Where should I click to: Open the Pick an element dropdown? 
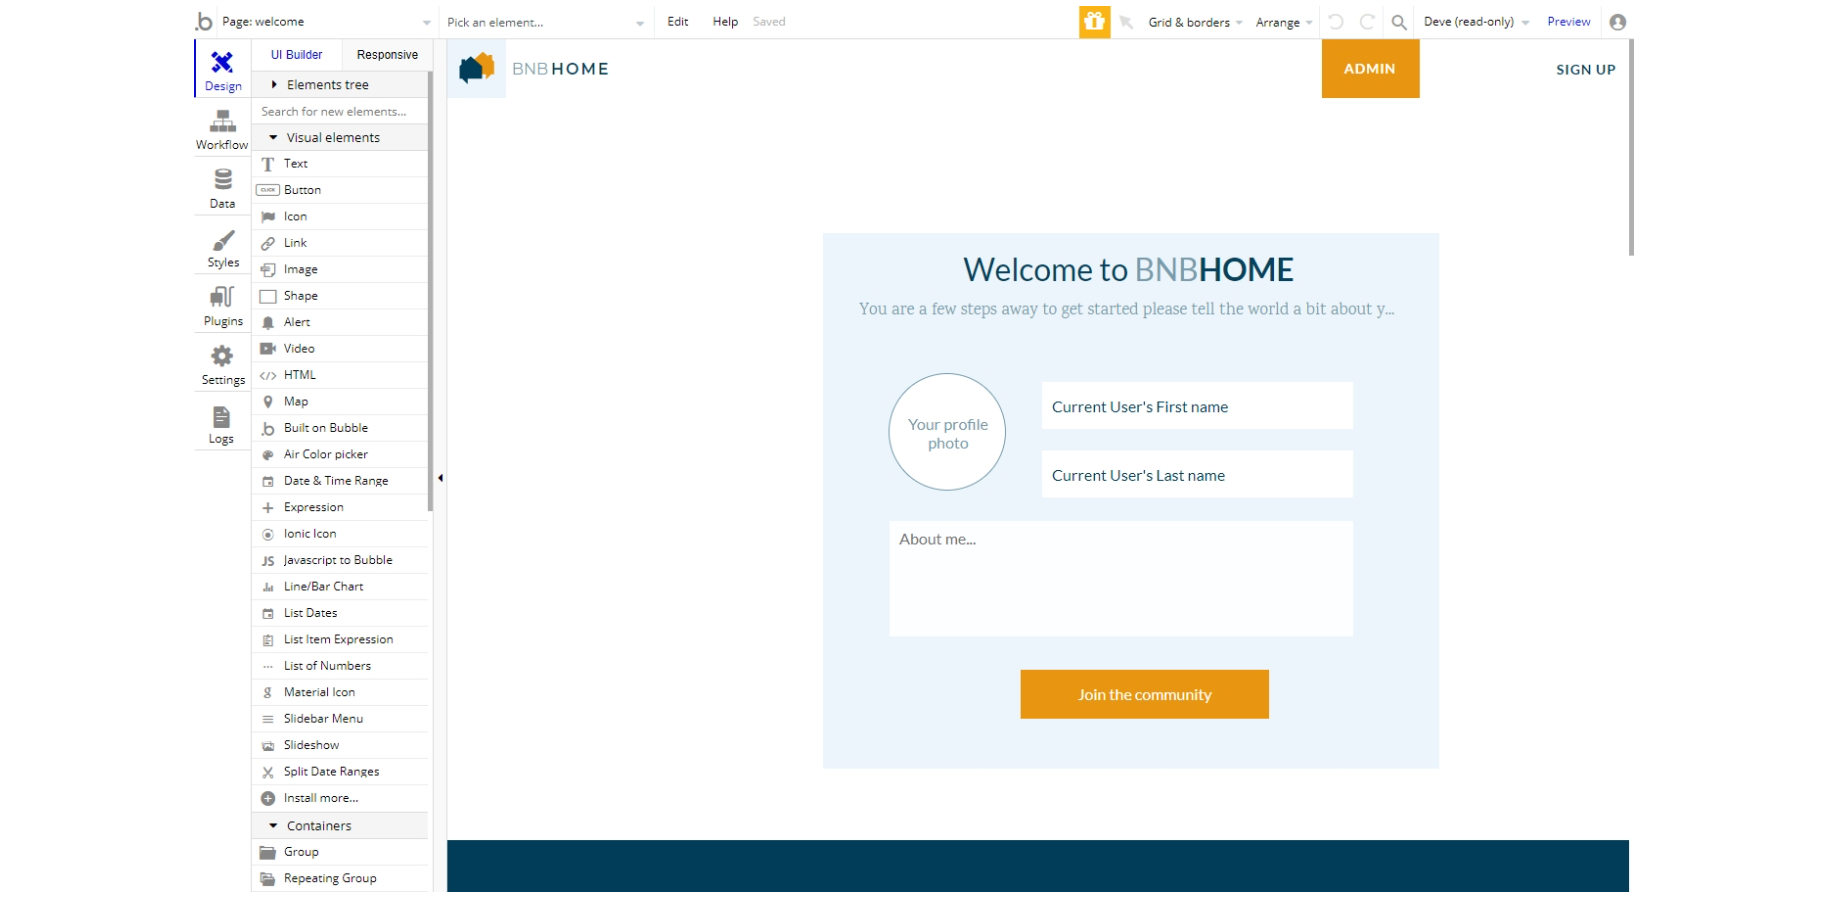[546, 22]
